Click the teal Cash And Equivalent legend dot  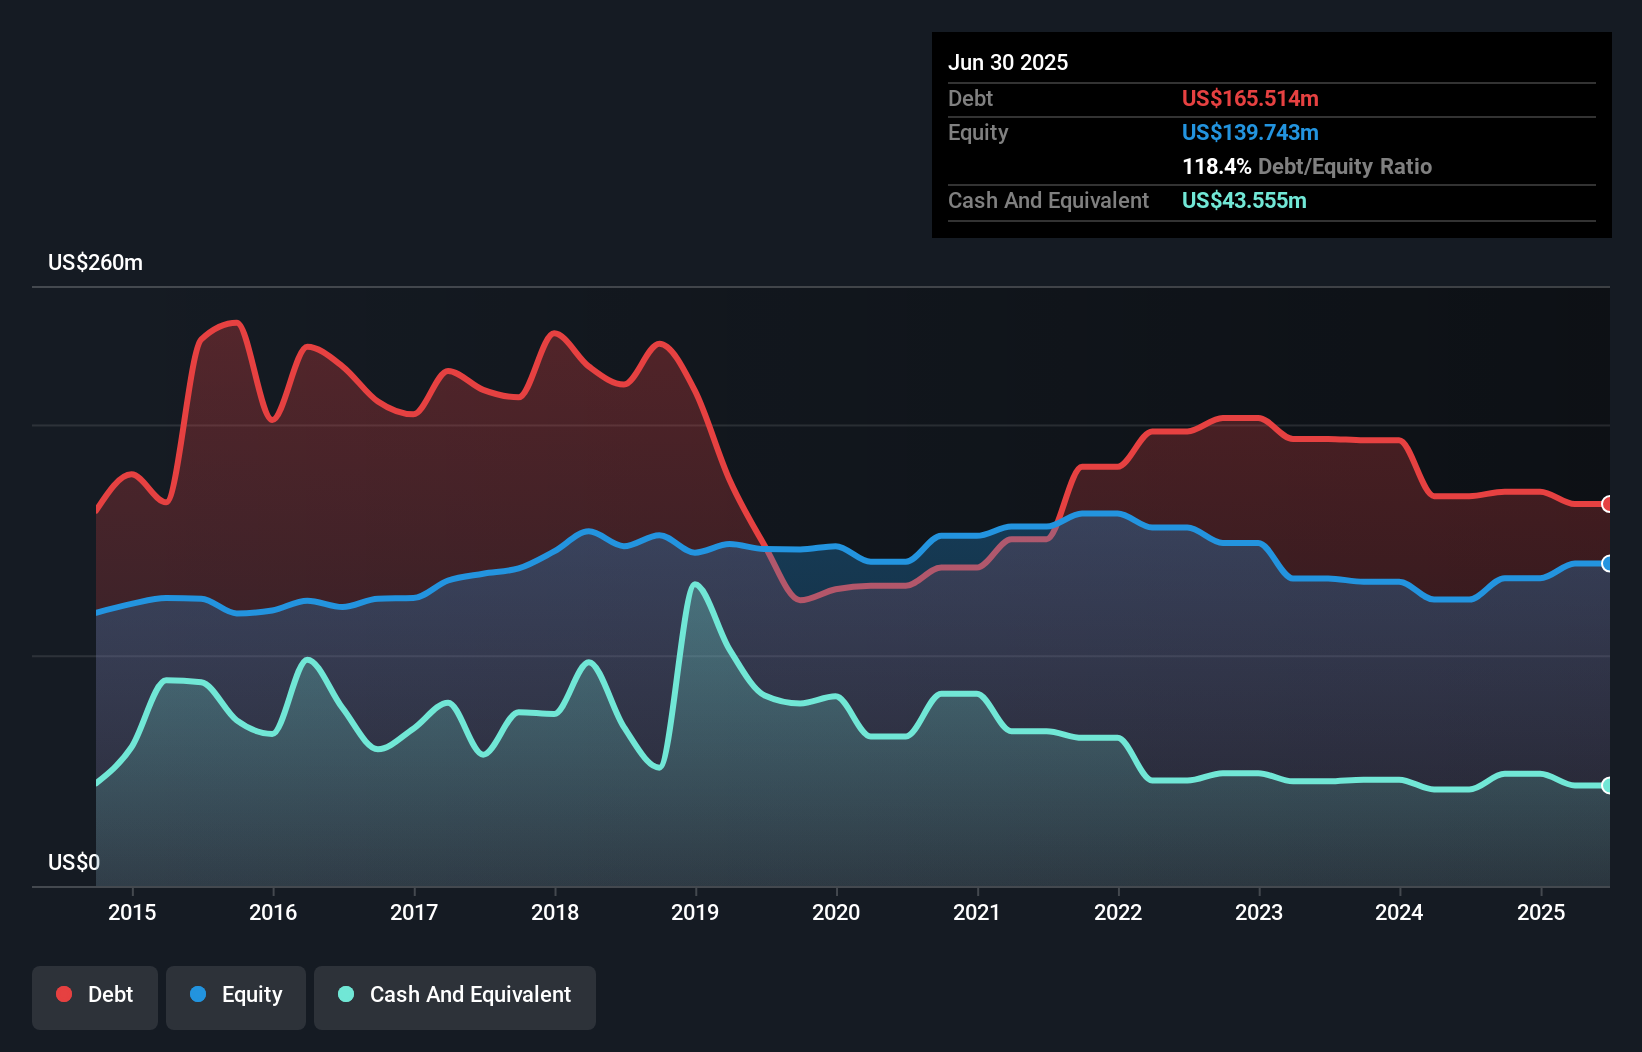point(345,994)
